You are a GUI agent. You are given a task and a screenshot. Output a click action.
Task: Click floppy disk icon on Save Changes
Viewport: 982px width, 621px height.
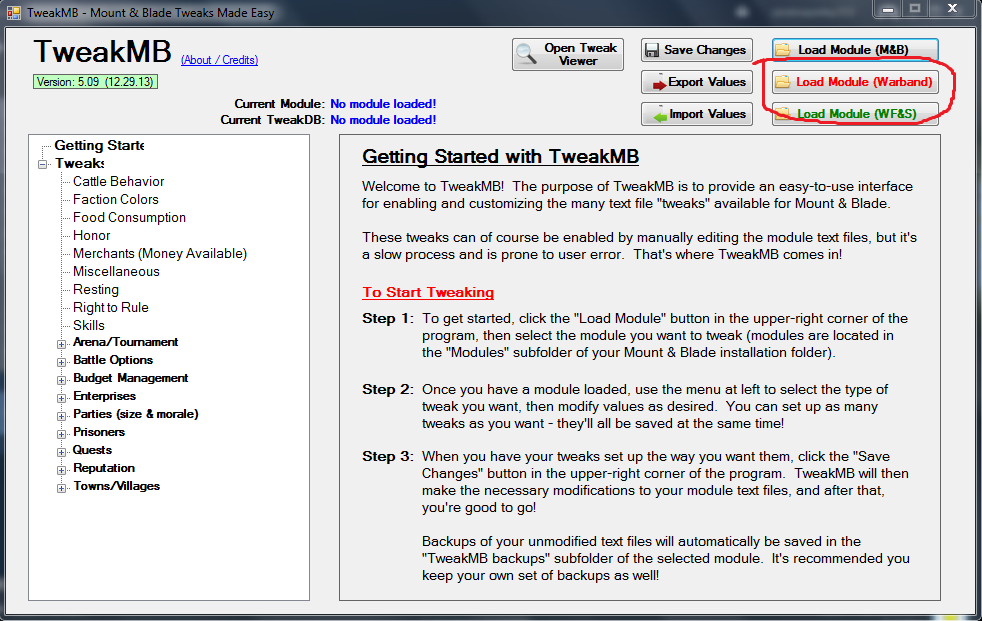(x=652, y=50)
